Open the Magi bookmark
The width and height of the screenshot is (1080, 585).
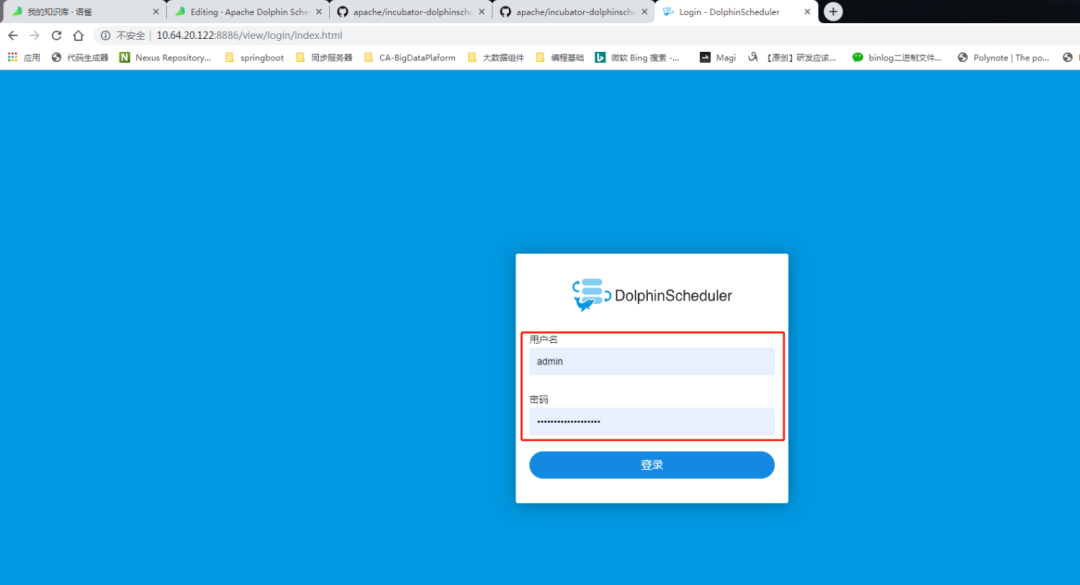(x=718, y=58)
